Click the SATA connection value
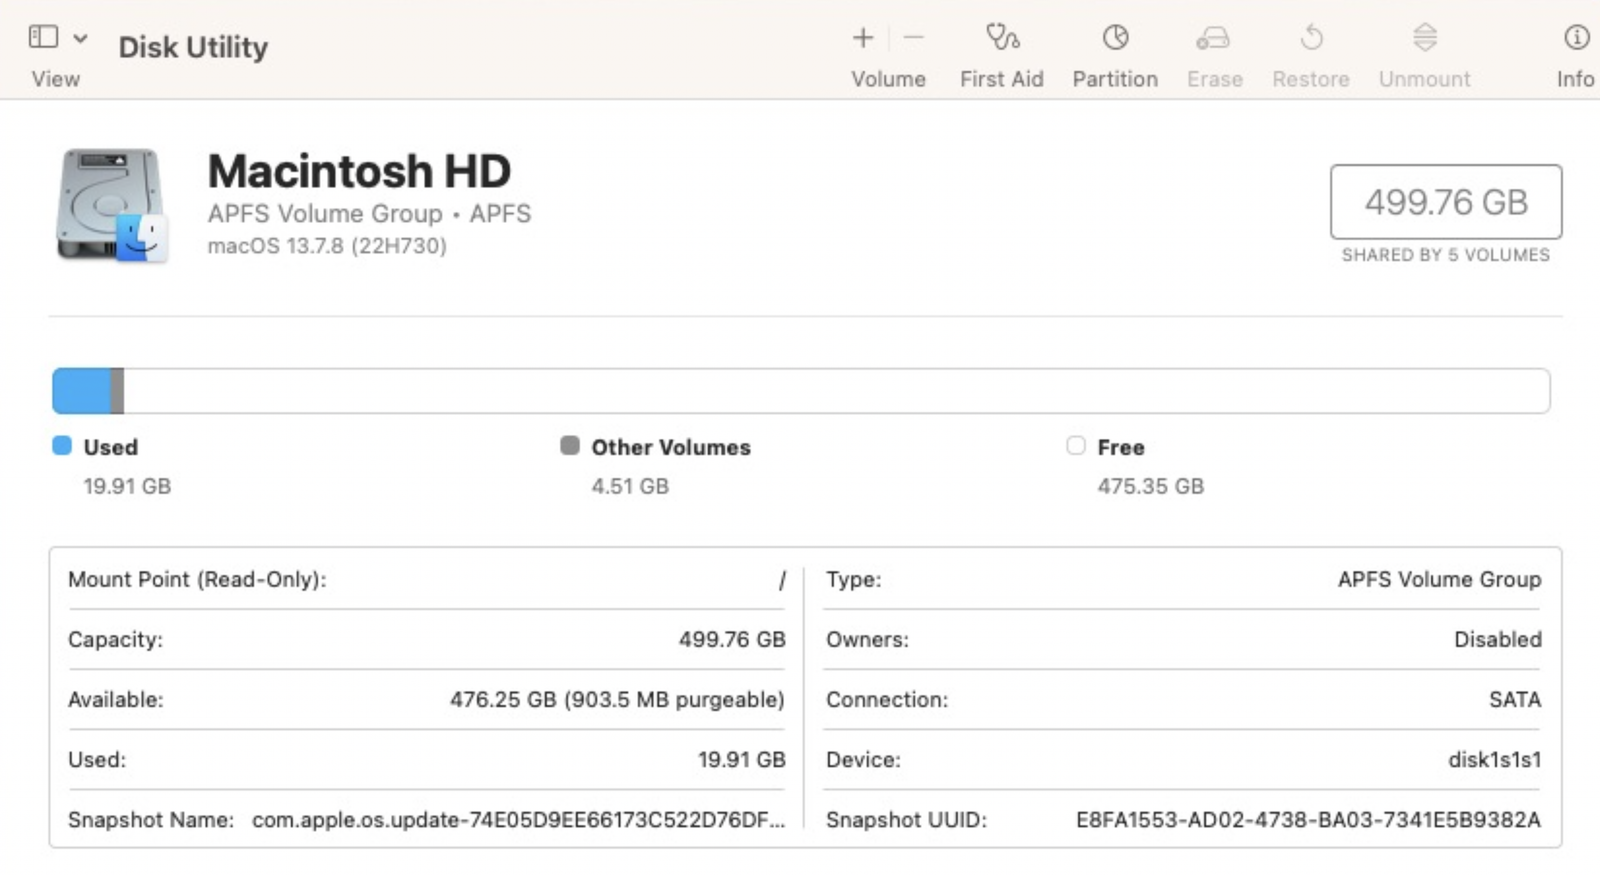 (x=1515, y=700)
